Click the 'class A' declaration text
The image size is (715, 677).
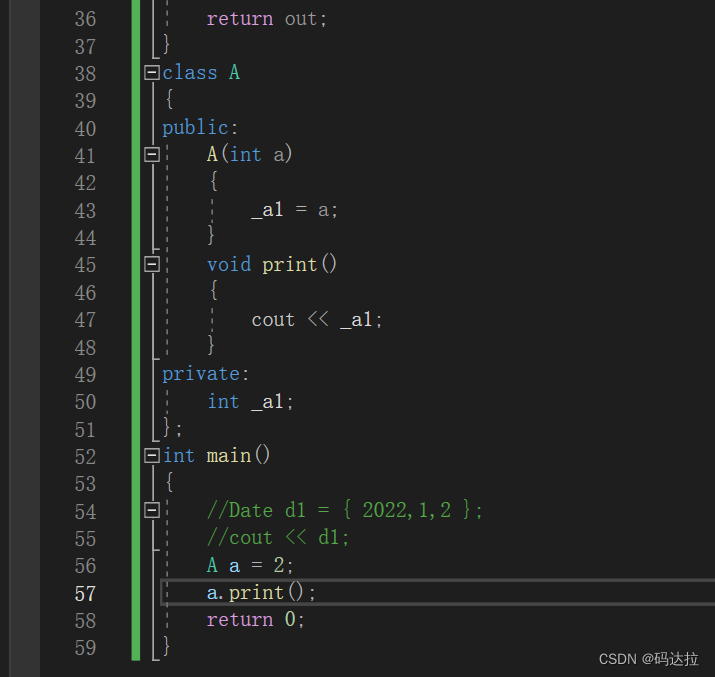(201, 72)
